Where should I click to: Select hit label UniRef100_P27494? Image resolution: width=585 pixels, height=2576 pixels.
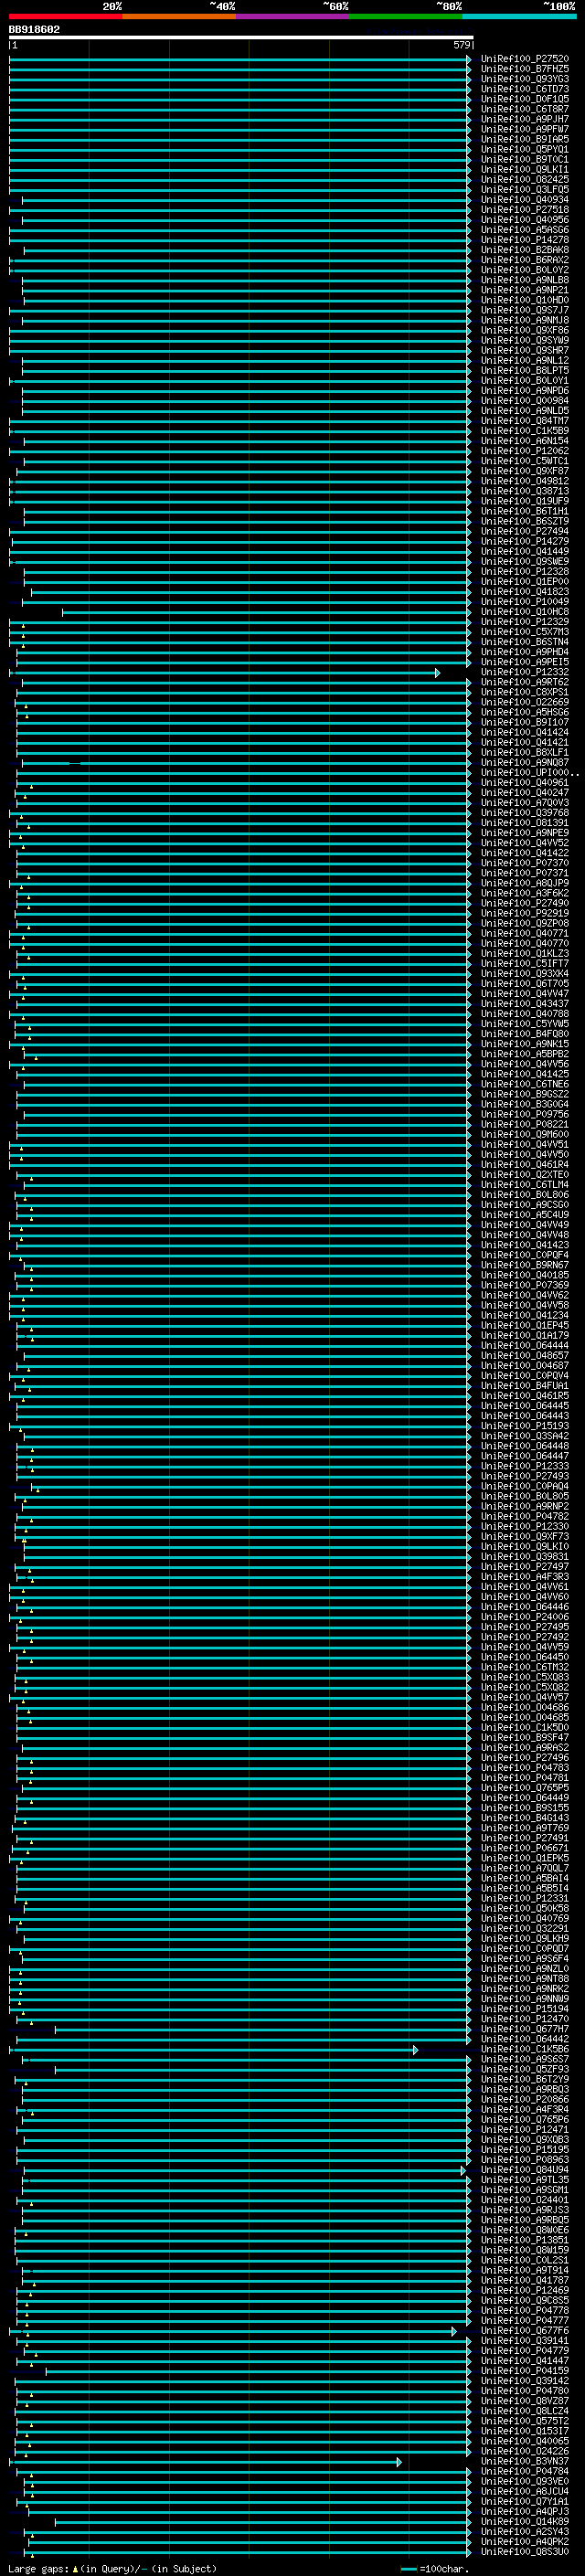(525, 531)
